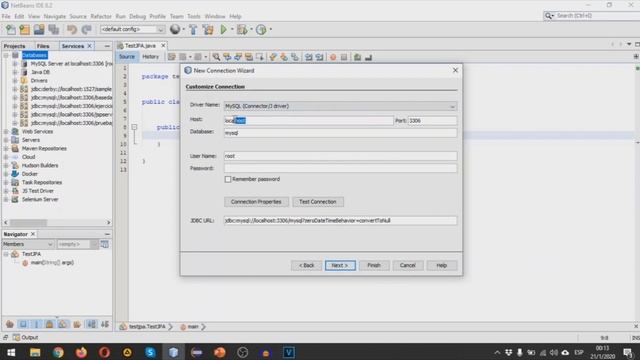
Task: Open the Refactor menu
Action: coord(101,16)
